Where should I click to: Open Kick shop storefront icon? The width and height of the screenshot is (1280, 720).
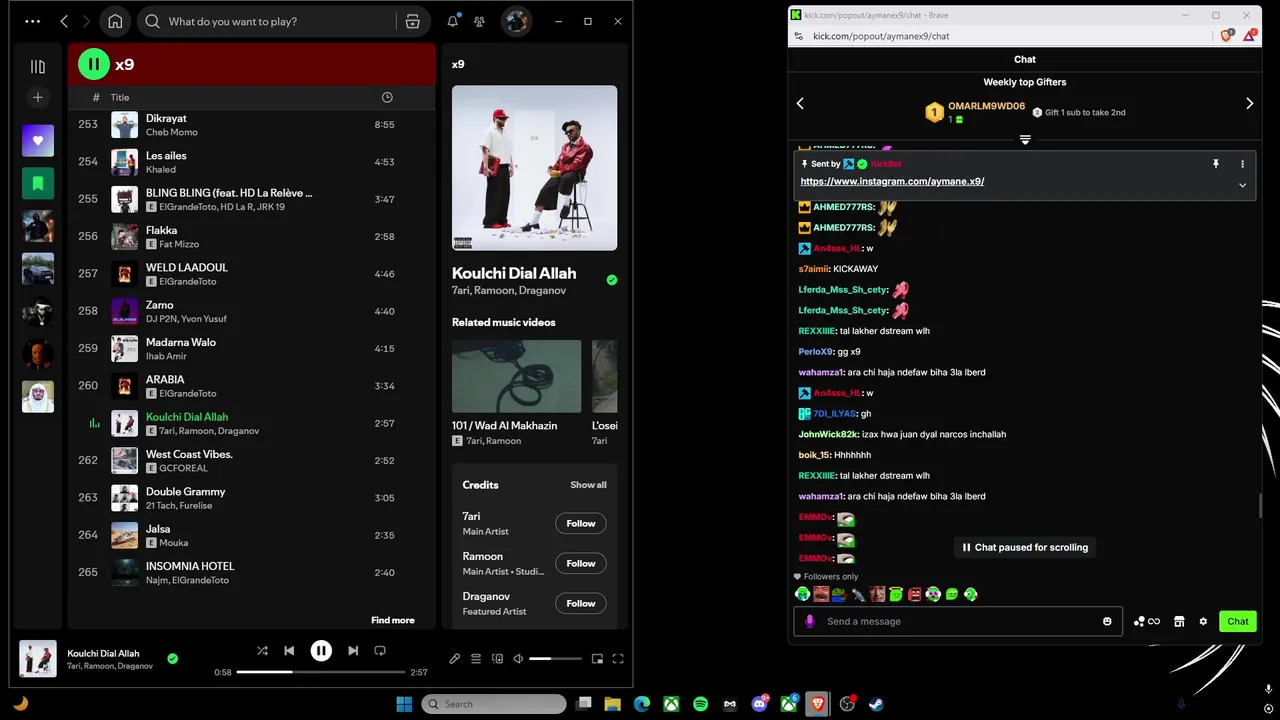1179,621
